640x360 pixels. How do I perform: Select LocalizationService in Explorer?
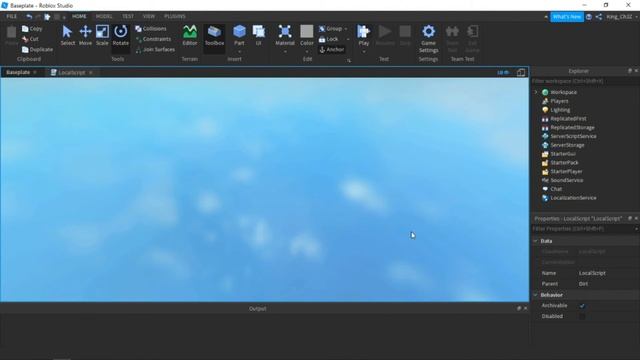point(573,198)
